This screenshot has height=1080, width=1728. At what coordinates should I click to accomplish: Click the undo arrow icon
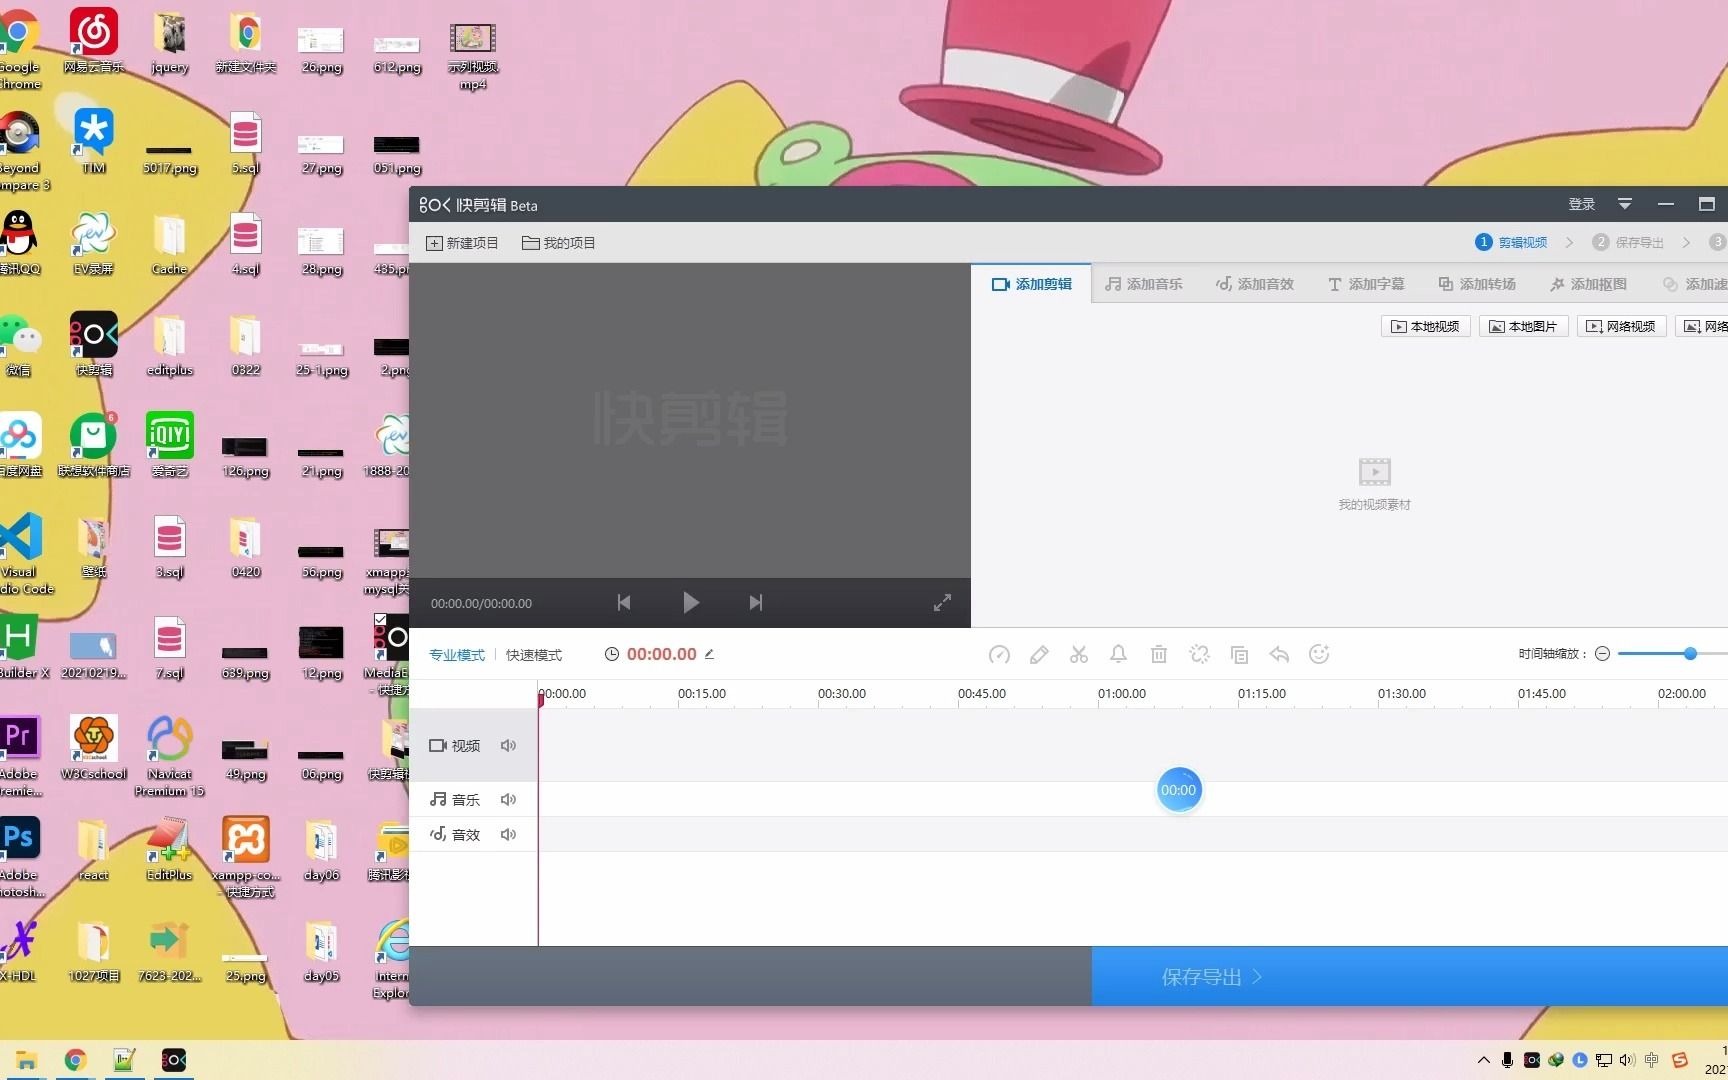pyautogui.click(x=1279, y=654)
